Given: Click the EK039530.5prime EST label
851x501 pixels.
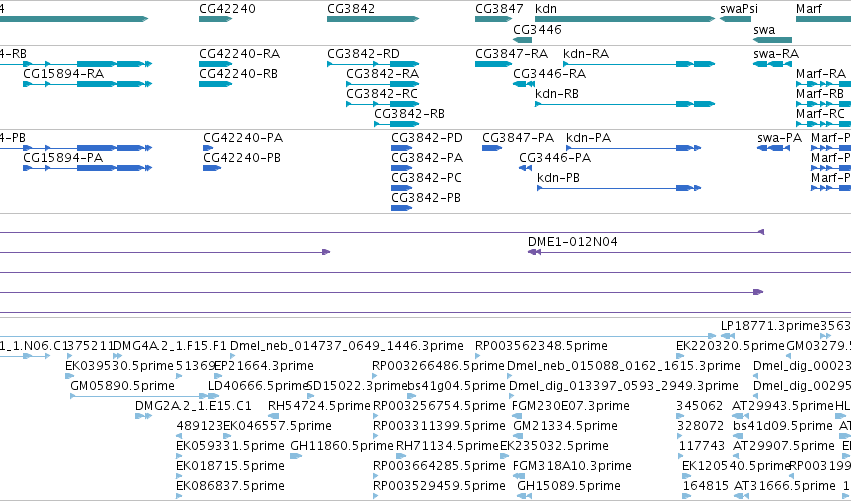Looking at the screenshot, I should tap(119, 365).
